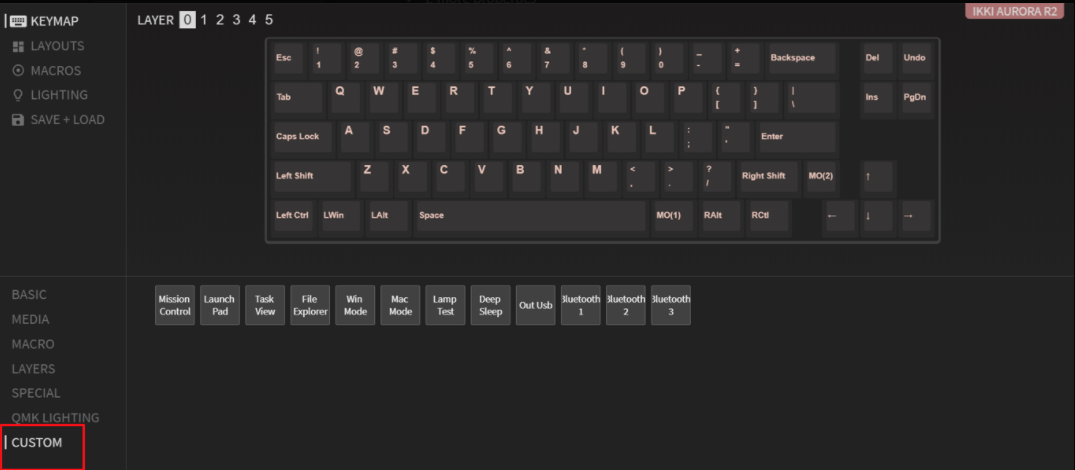
Task: Assign the Mission Control keycode
Action: (175, 305)
